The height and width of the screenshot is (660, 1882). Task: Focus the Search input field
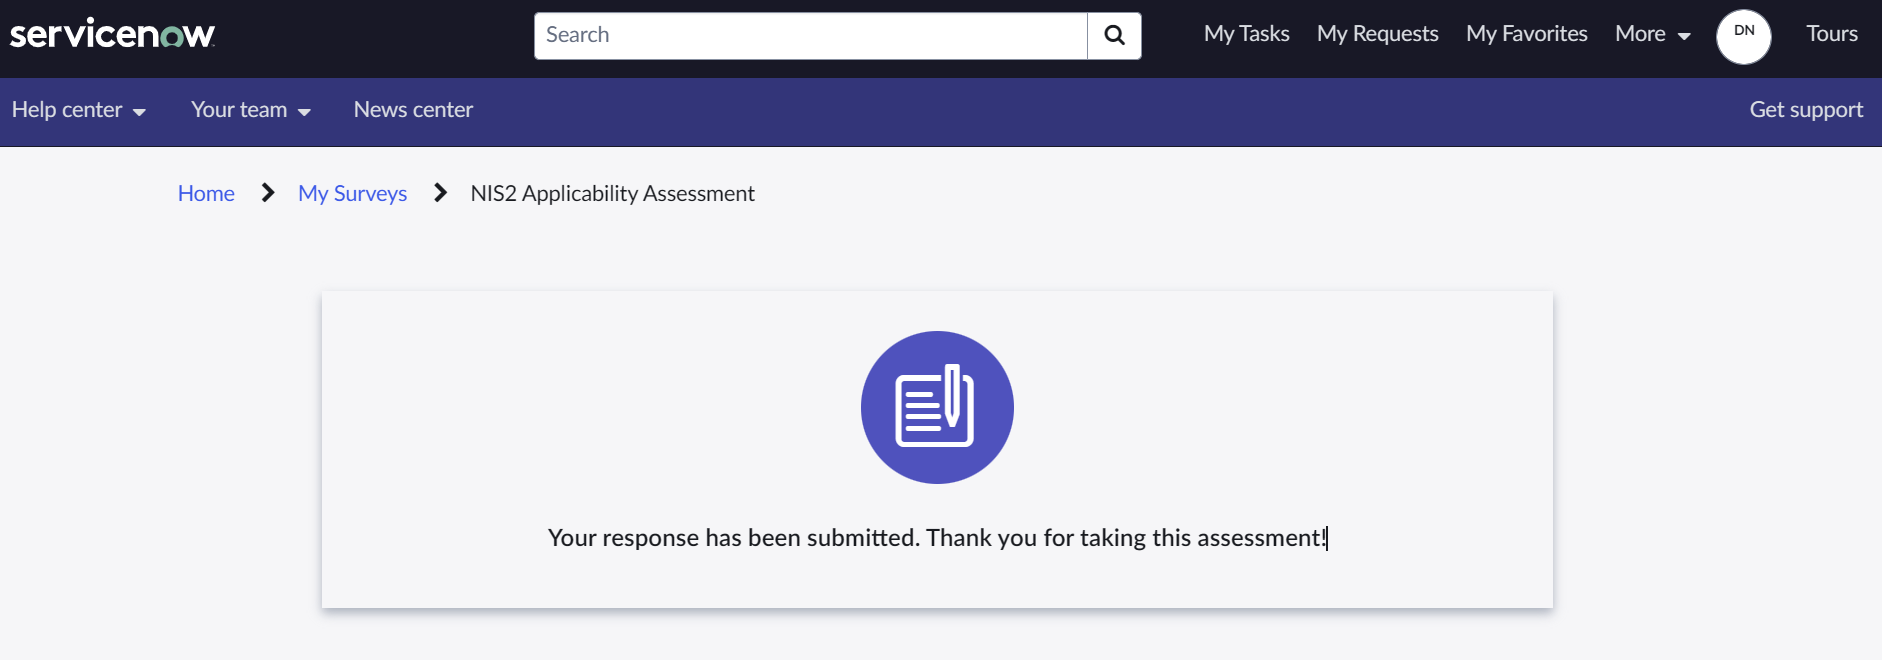click(811, 36)
